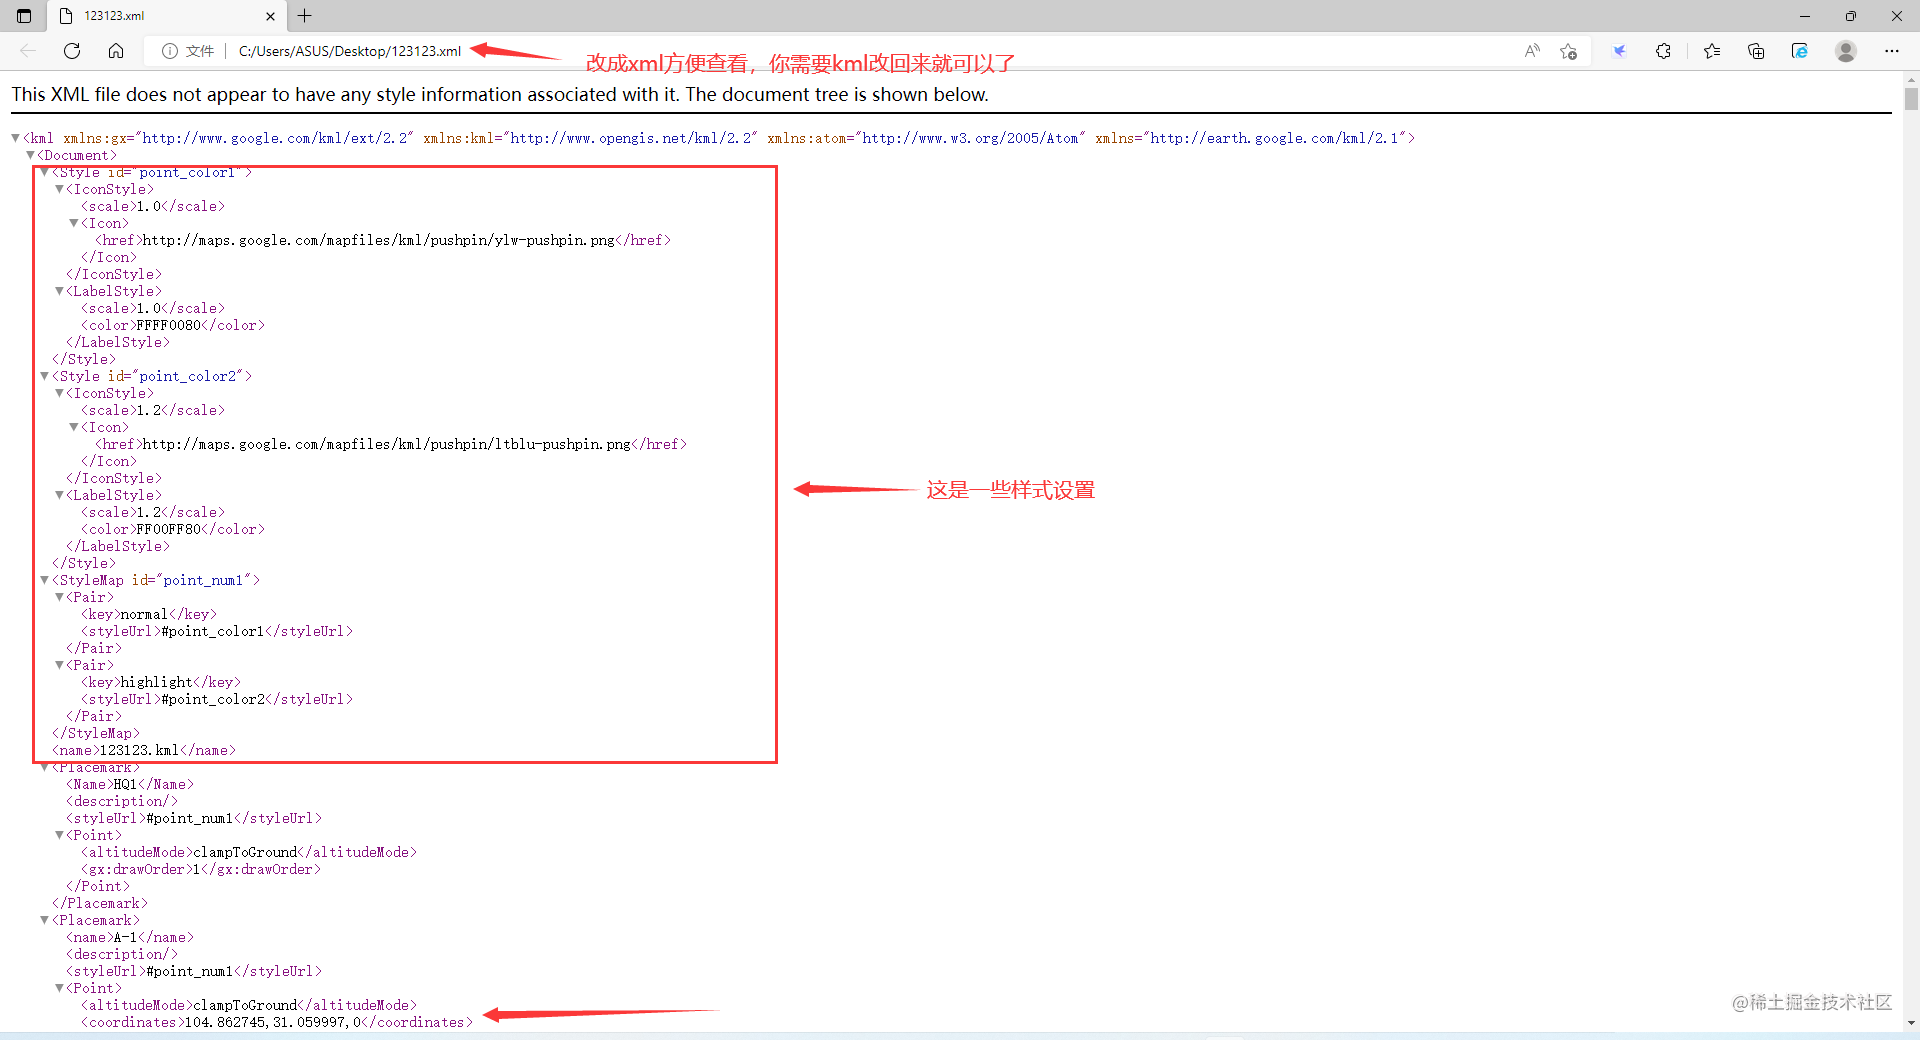The image size is (1920, 1040).
Task: Refresh the current page
Action: click(x=72, y=51)
